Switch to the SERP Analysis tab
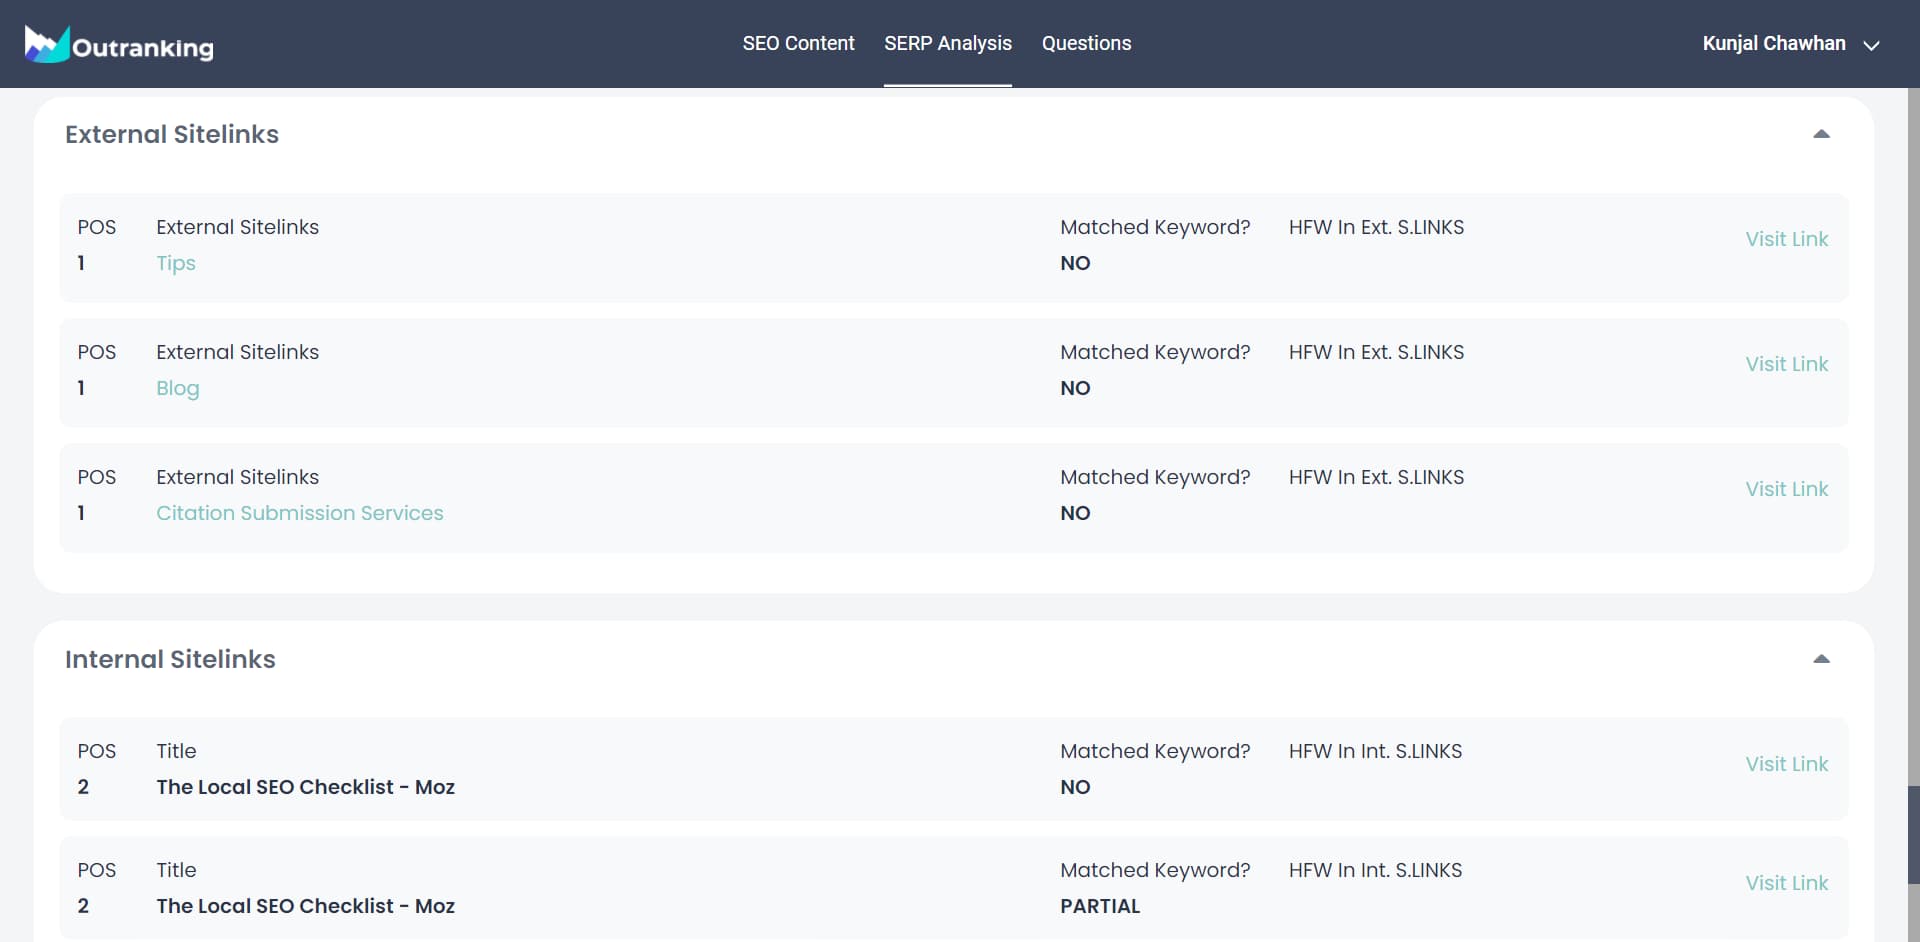 click(x=948, y=43)
